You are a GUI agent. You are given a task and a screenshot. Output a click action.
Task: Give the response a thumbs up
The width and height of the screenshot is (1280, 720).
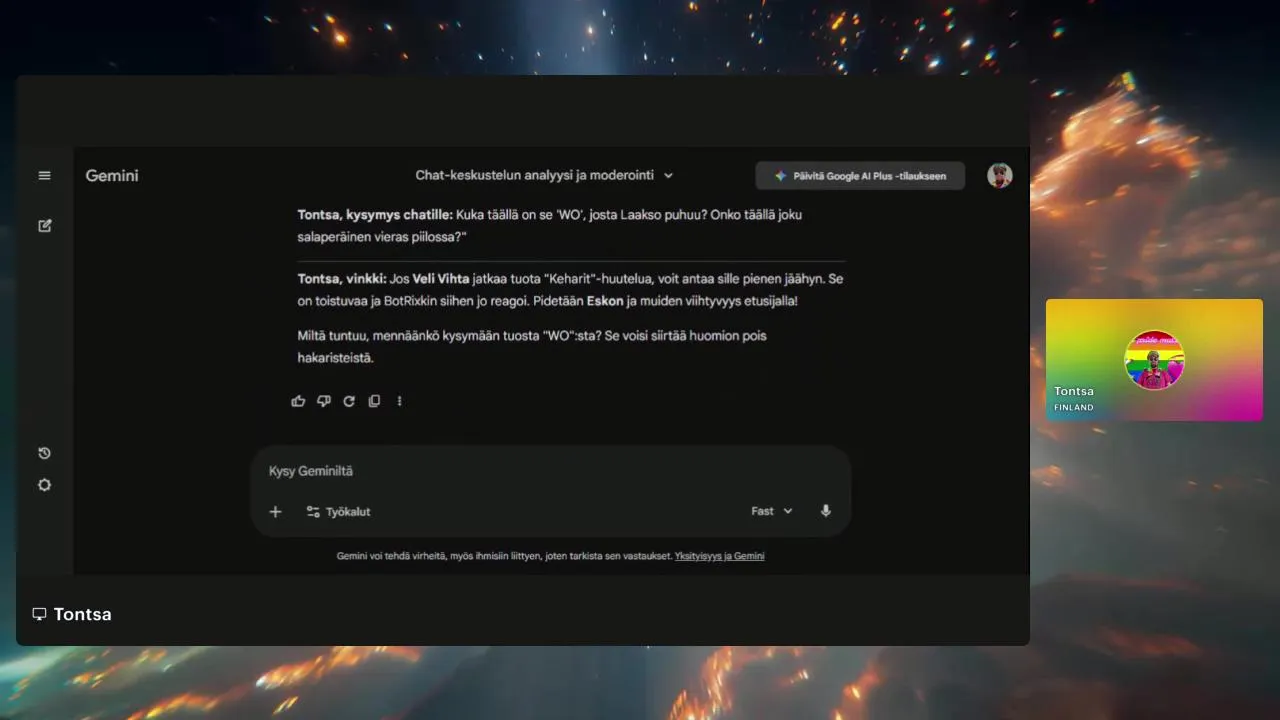(298, 401)
